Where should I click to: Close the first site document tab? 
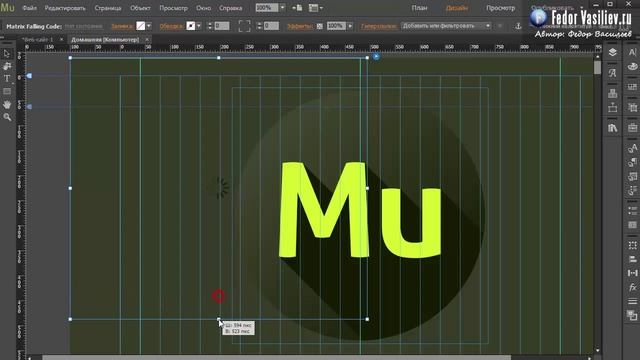[61, 40]
